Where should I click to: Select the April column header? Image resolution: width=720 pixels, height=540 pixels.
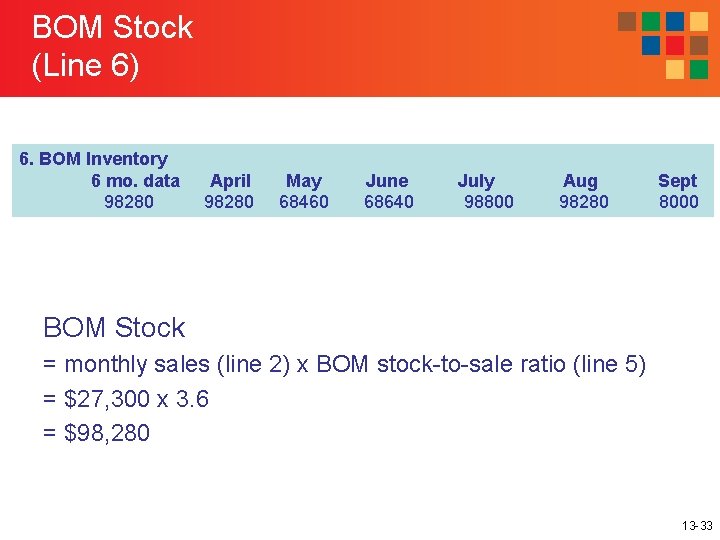pyautogui.click(x=230, y=181)
